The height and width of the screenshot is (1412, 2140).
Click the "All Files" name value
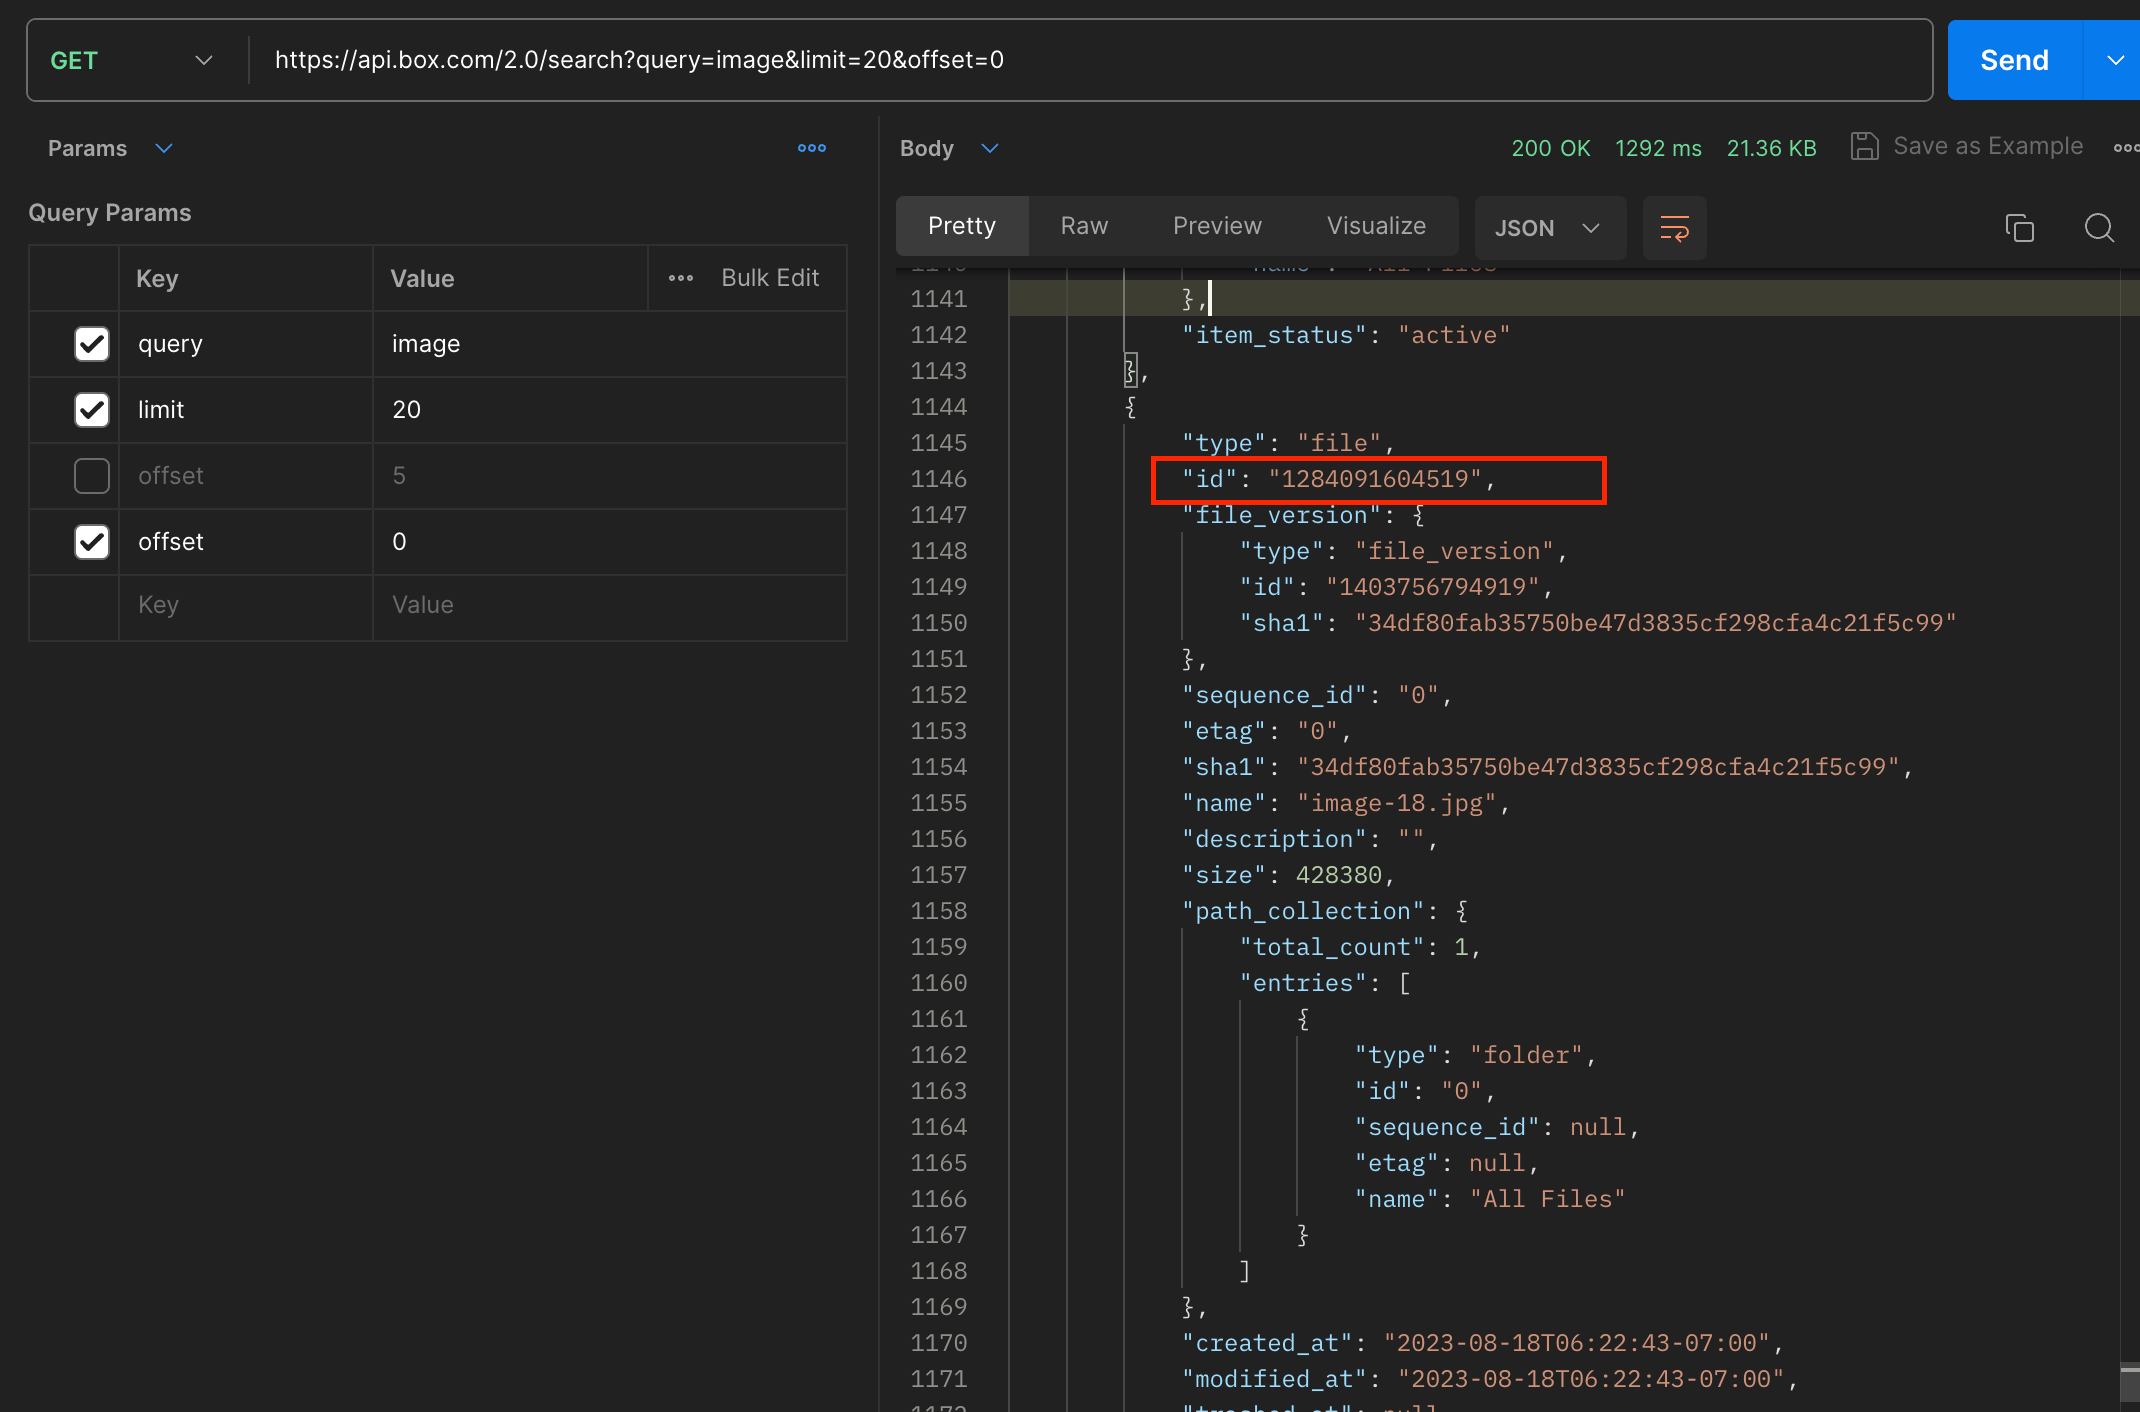pyautogui.click(x=1547, y=1199)
